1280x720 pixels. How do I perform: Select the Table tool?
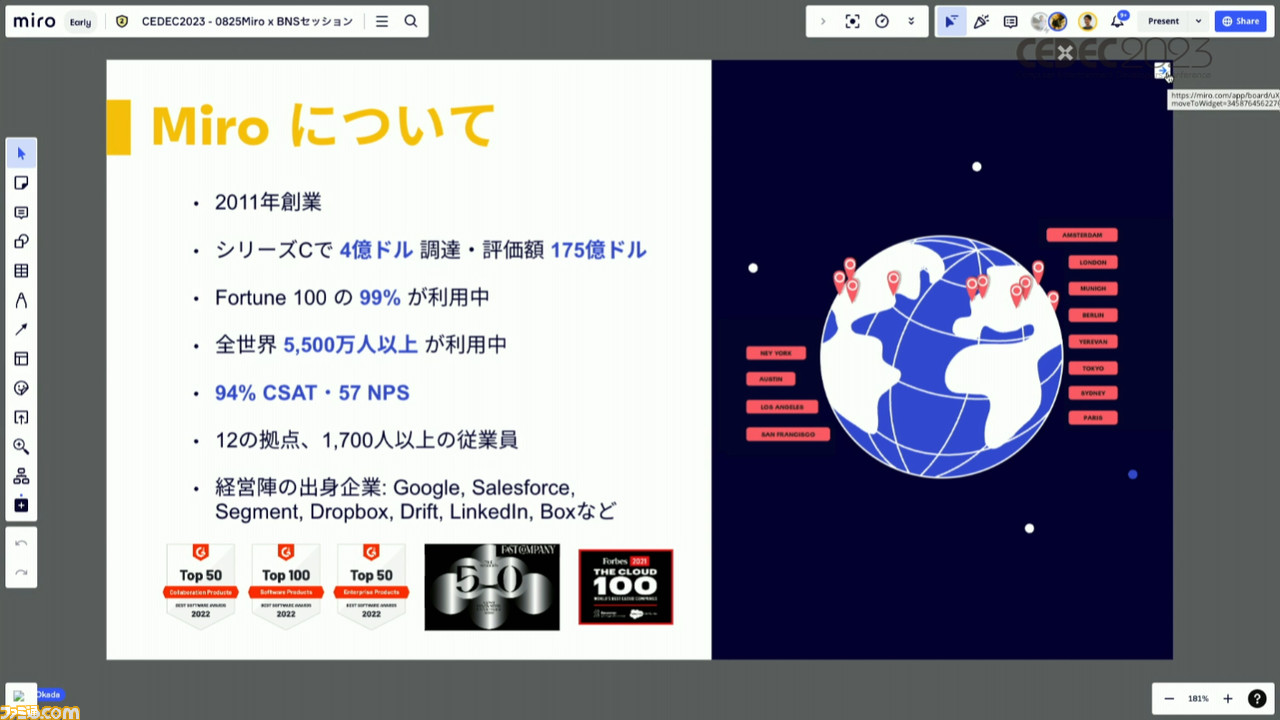(21, 271)
